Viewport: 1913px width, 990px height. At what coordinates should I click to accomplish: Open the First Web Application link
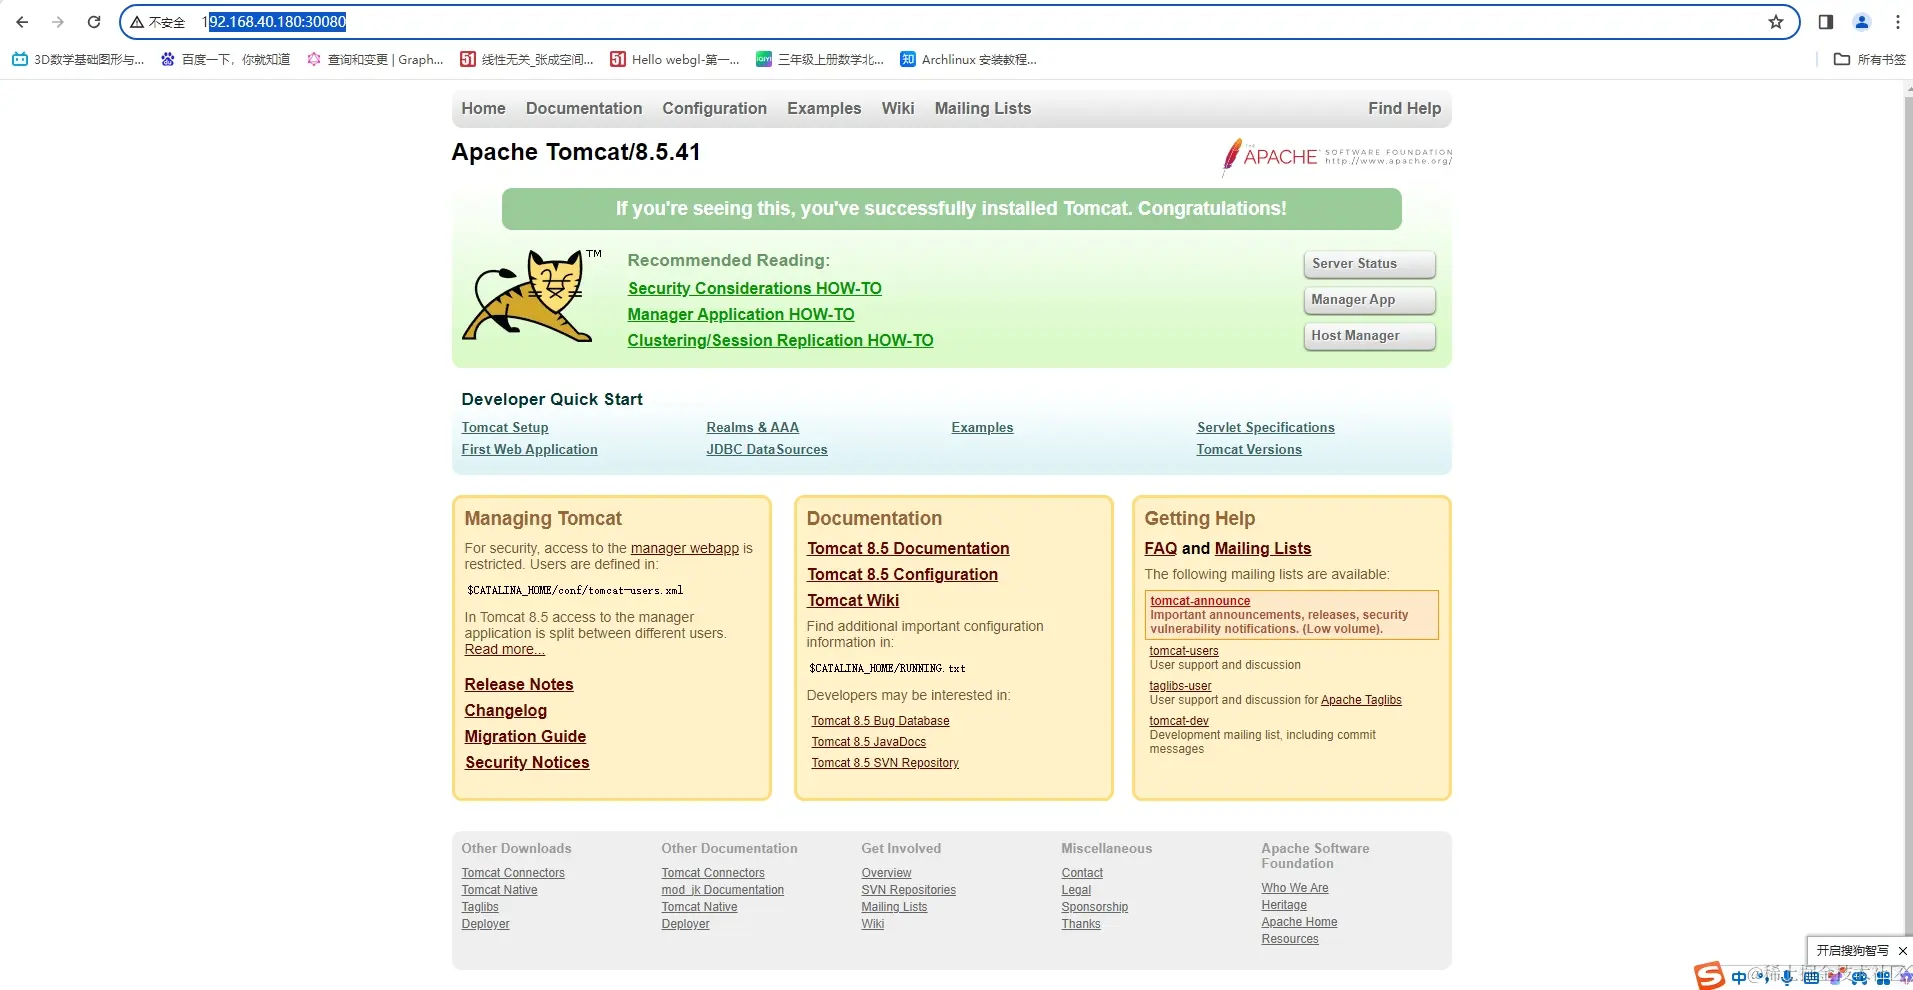click(x=529, y=450)
